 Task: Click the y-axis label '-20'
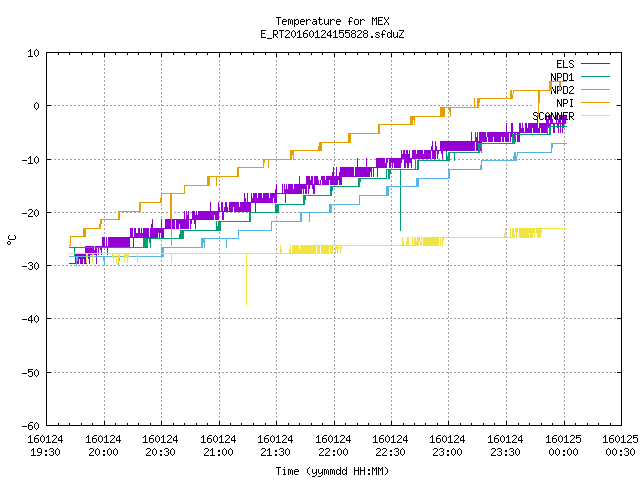coord(31,213)
